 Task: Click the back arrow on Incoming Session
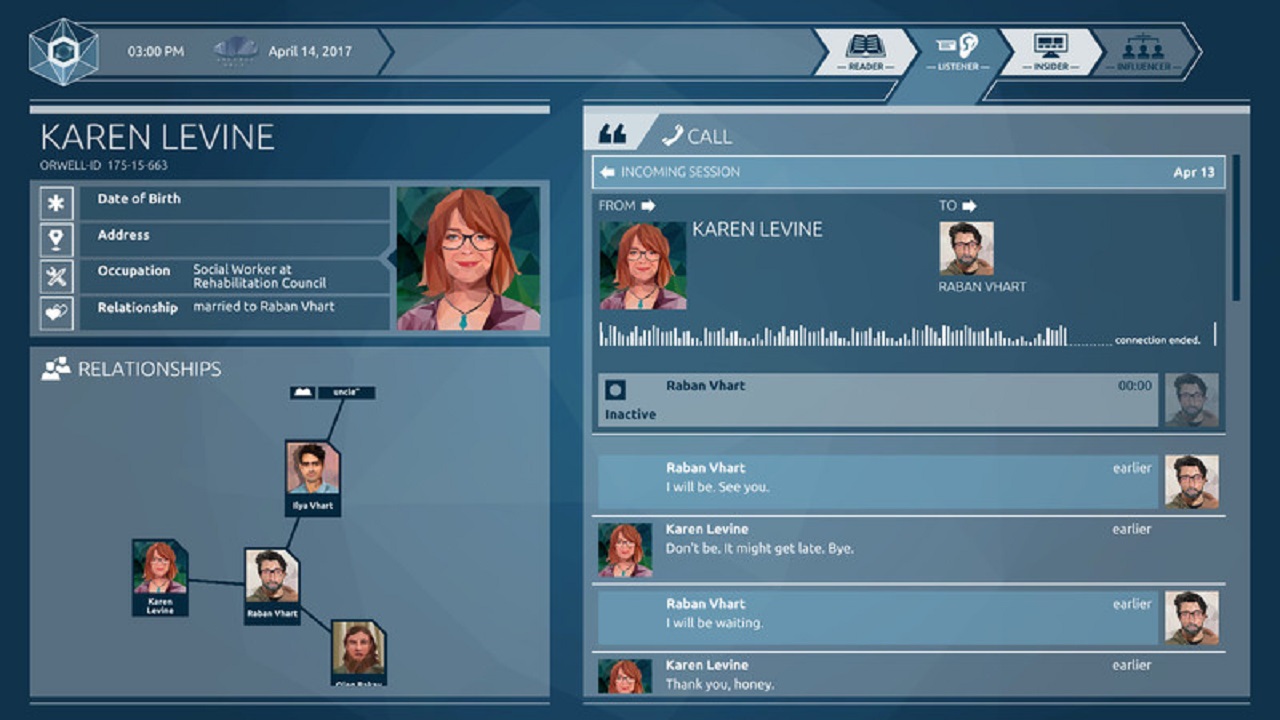[608, 171]
